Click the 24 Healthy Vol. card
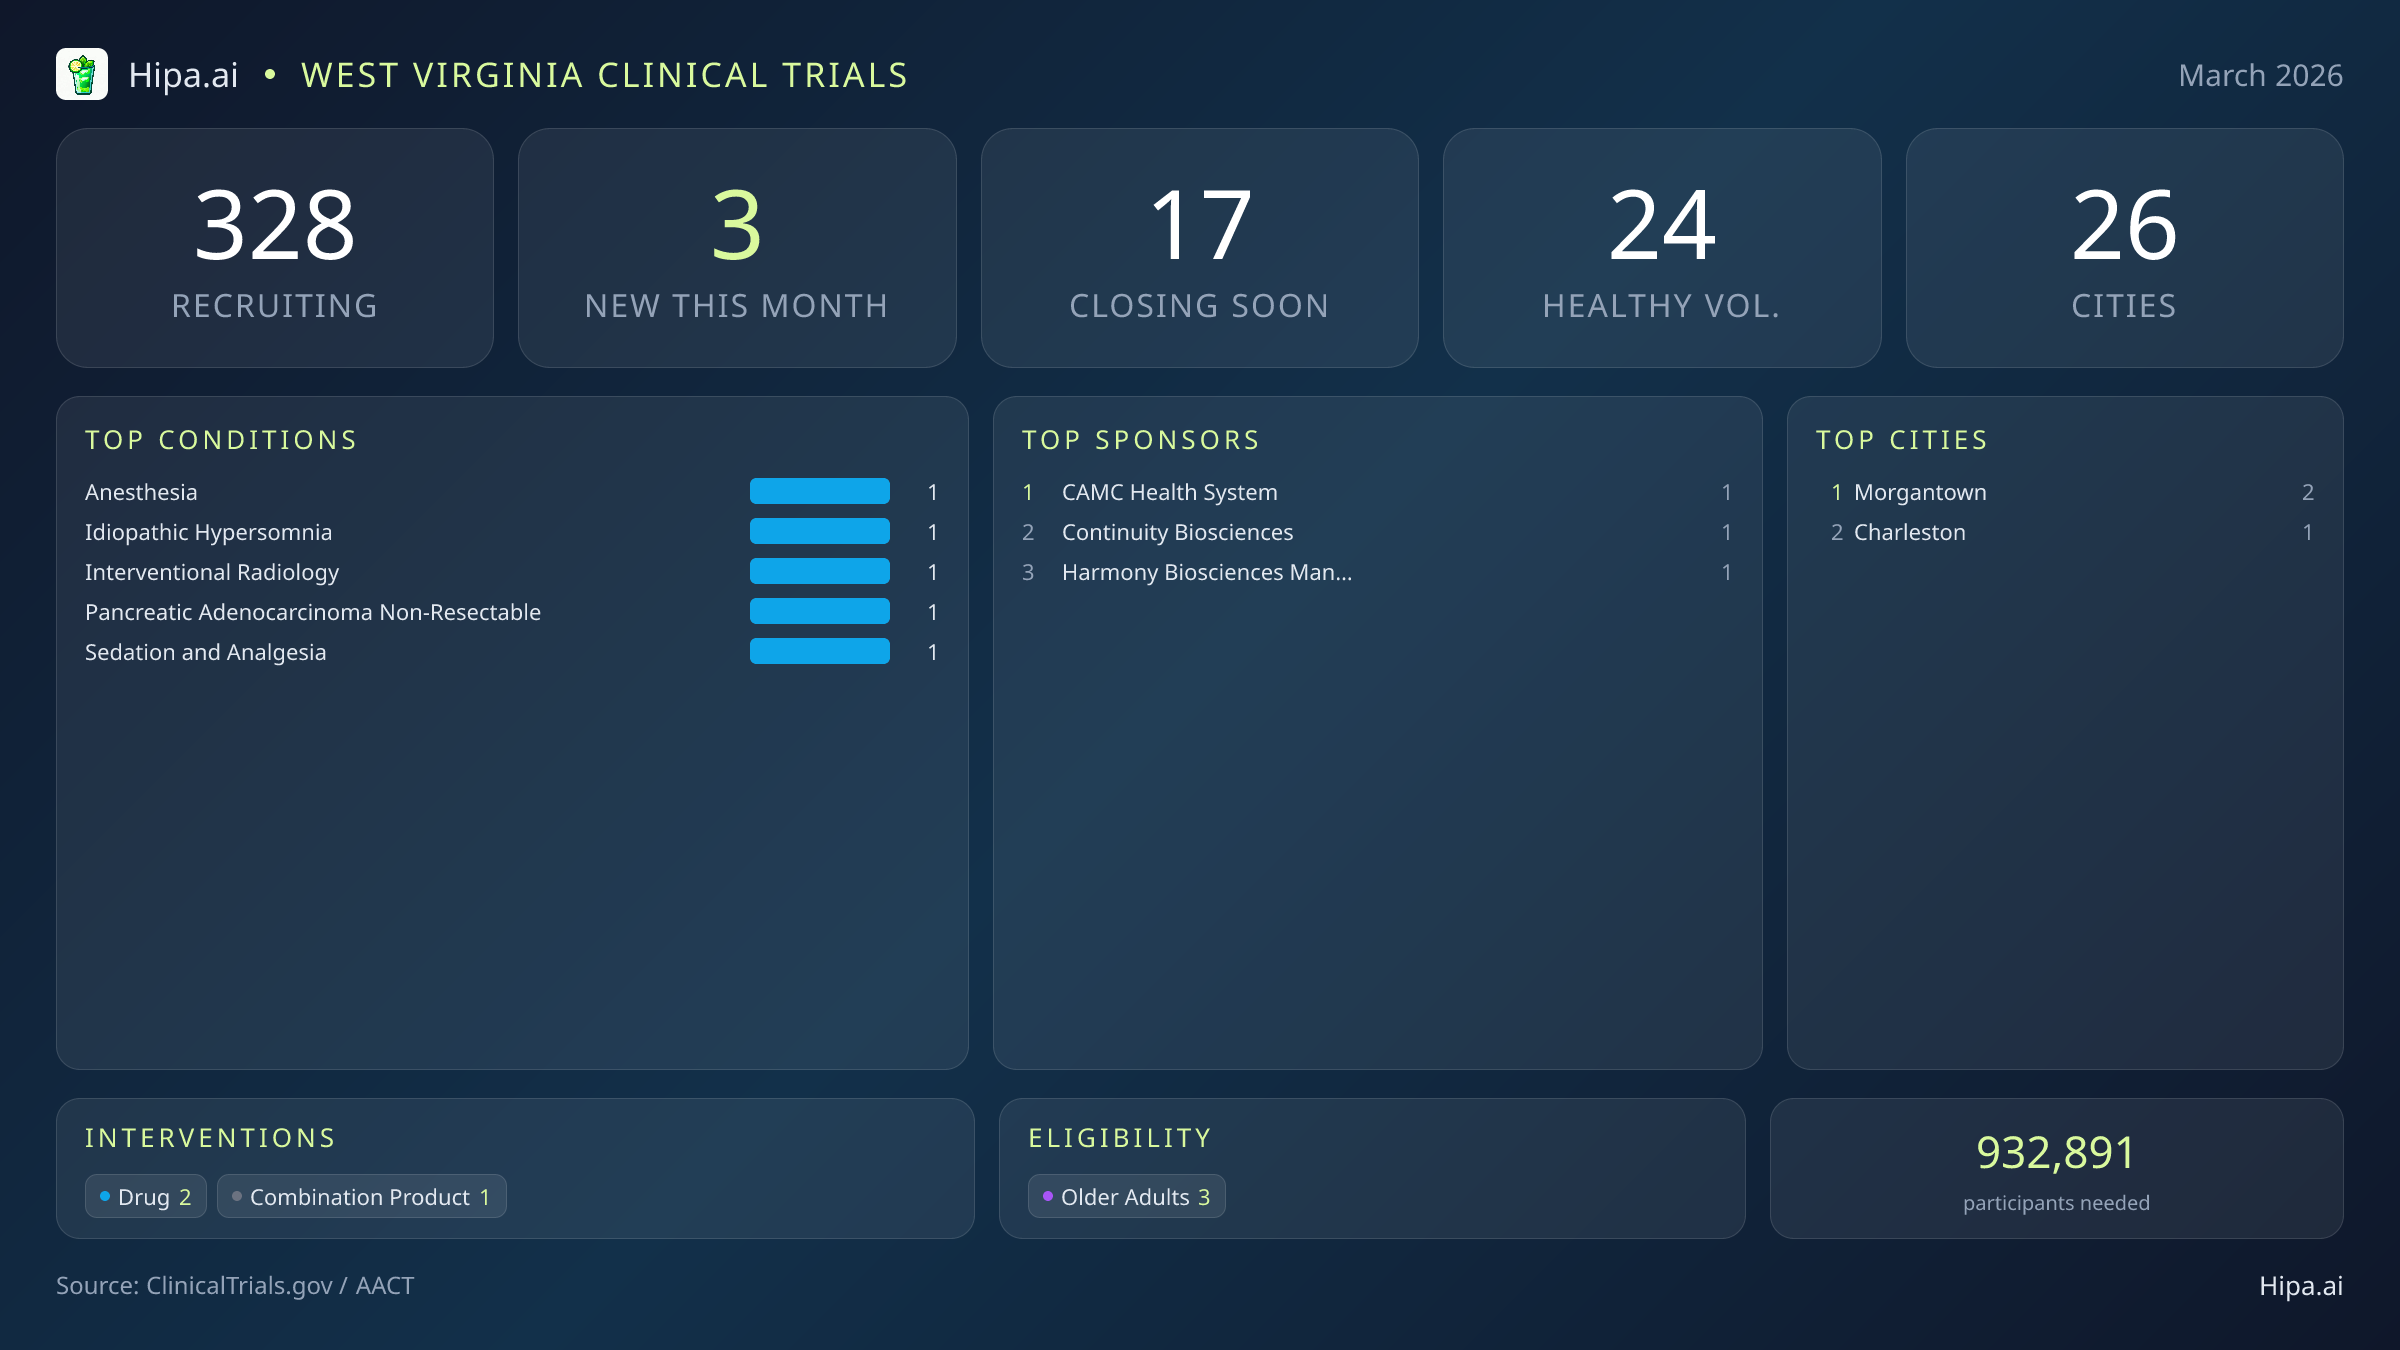The width and height of the screenshot is (2400, 1350). click(1662, 247)
